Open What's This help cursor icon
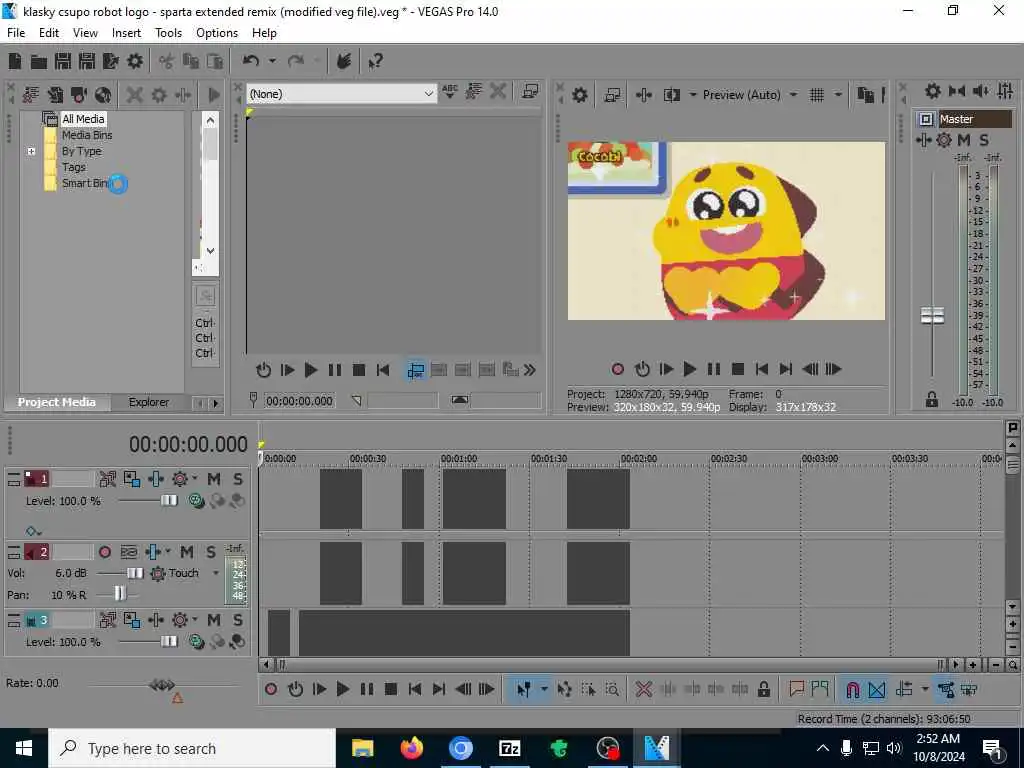Image resolution: width=1024 pixels, height=768 pixels. [375, 61]
